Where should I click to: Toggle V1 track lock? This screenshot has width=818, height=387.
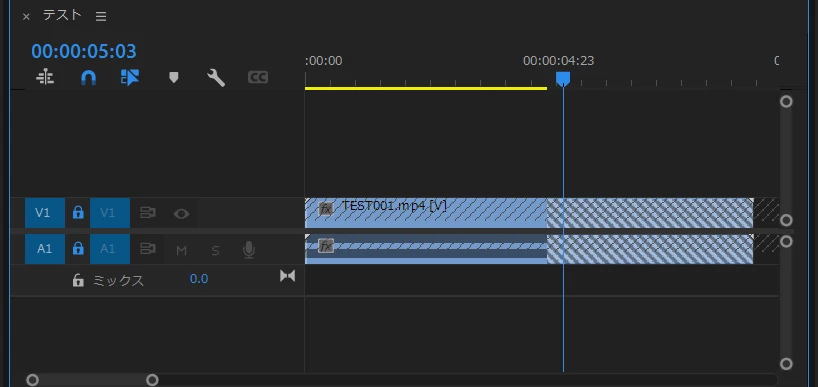coord(78,213)
